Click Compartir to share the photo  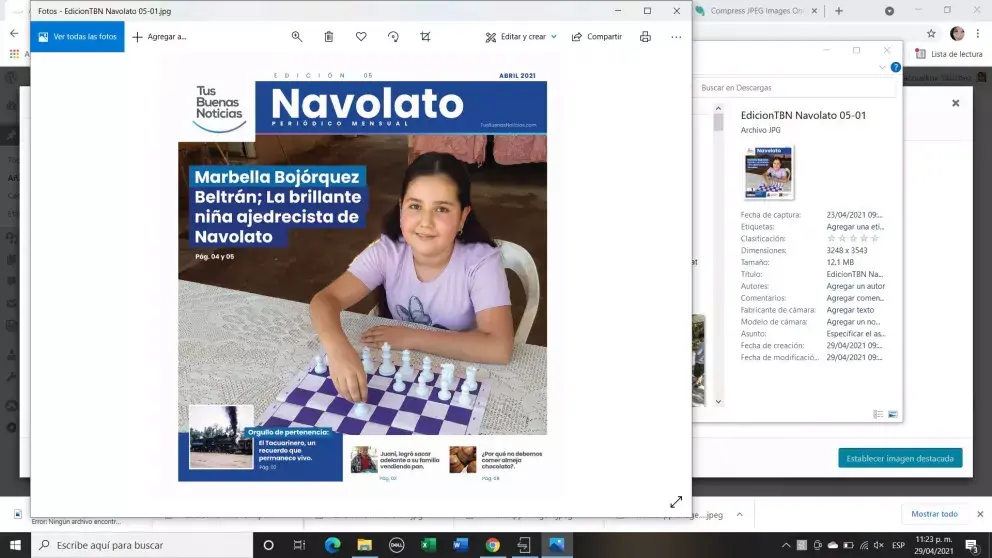597,37
